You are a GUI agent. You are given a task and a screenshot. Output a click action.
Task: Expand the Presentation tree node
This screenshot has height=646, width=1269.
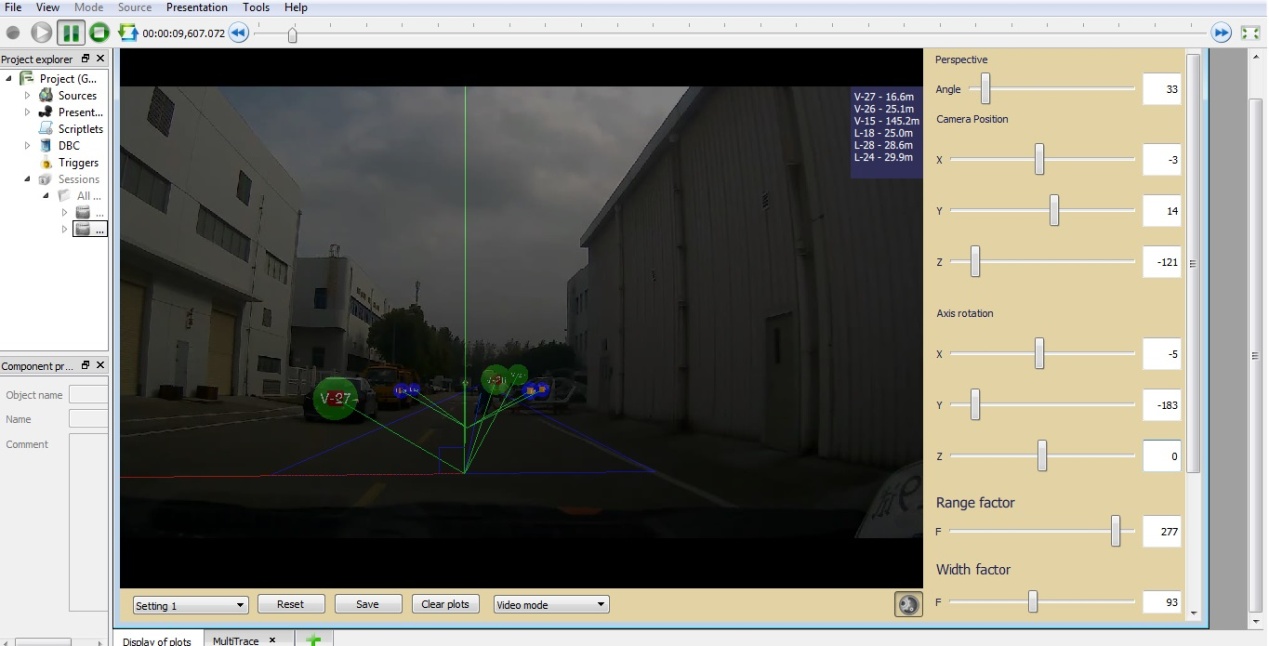tap(28, 112)
